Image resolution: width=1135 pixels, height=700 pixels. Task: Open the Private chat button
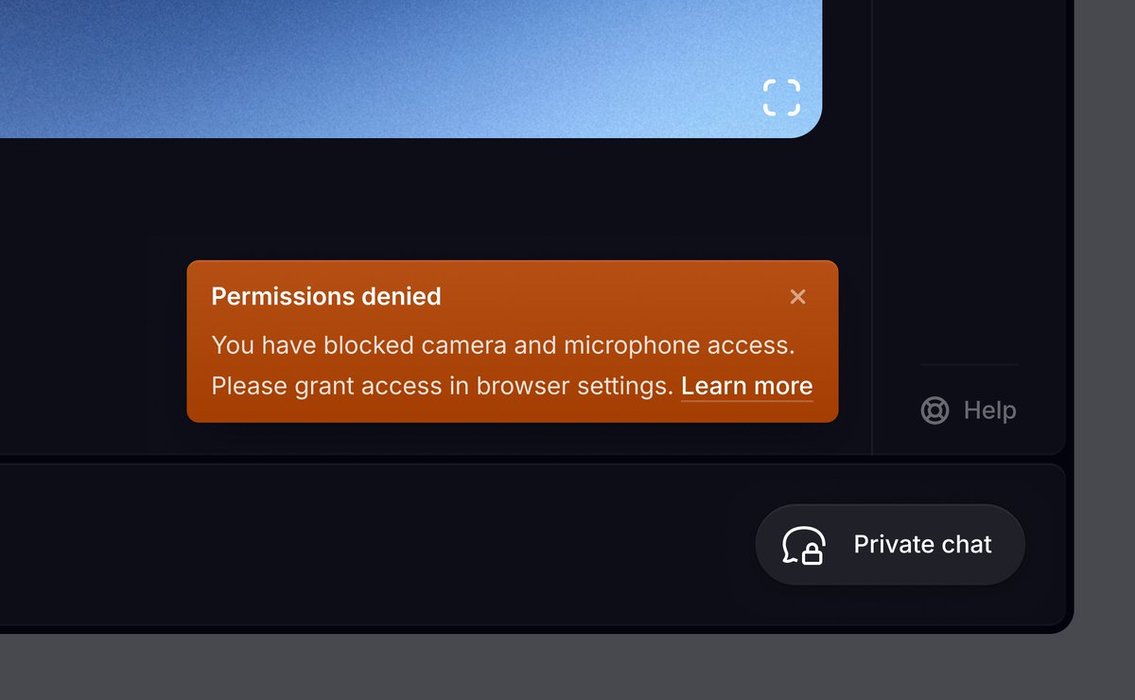(x=890, y=544)
